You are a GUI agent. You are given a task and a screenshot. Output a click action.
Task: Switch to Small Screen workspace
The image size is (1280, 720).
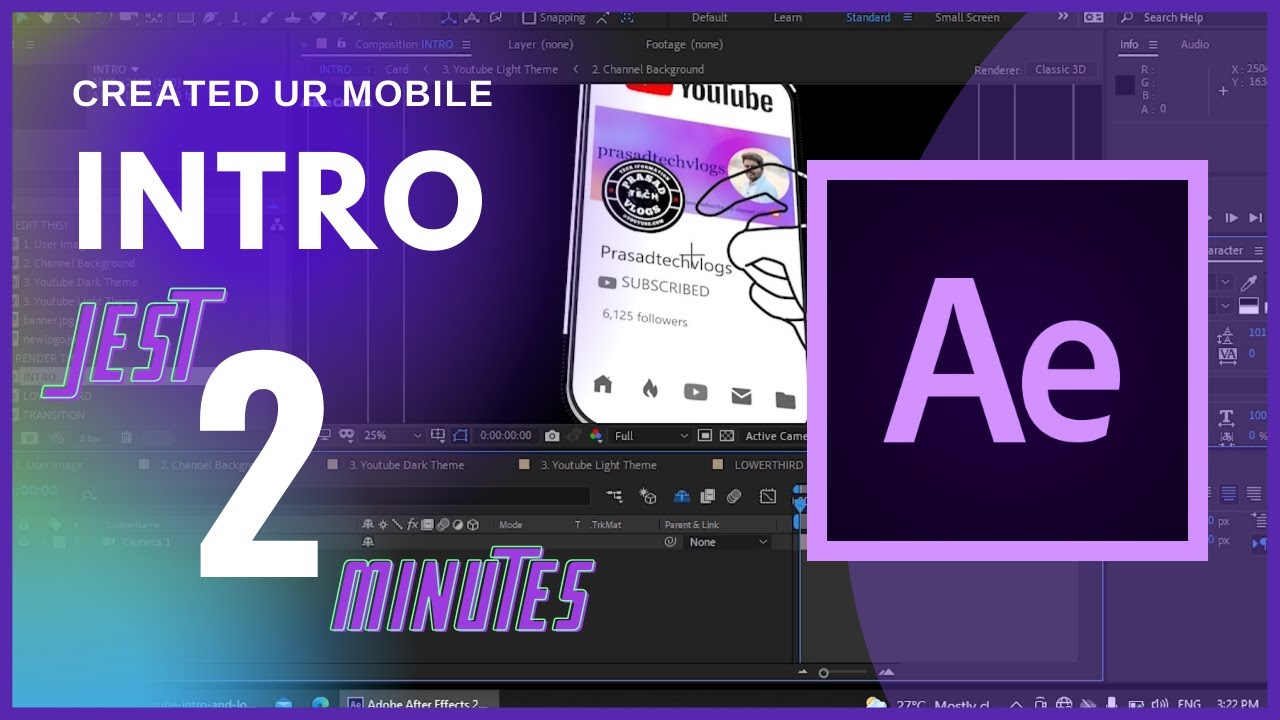[x=967, y=18]
